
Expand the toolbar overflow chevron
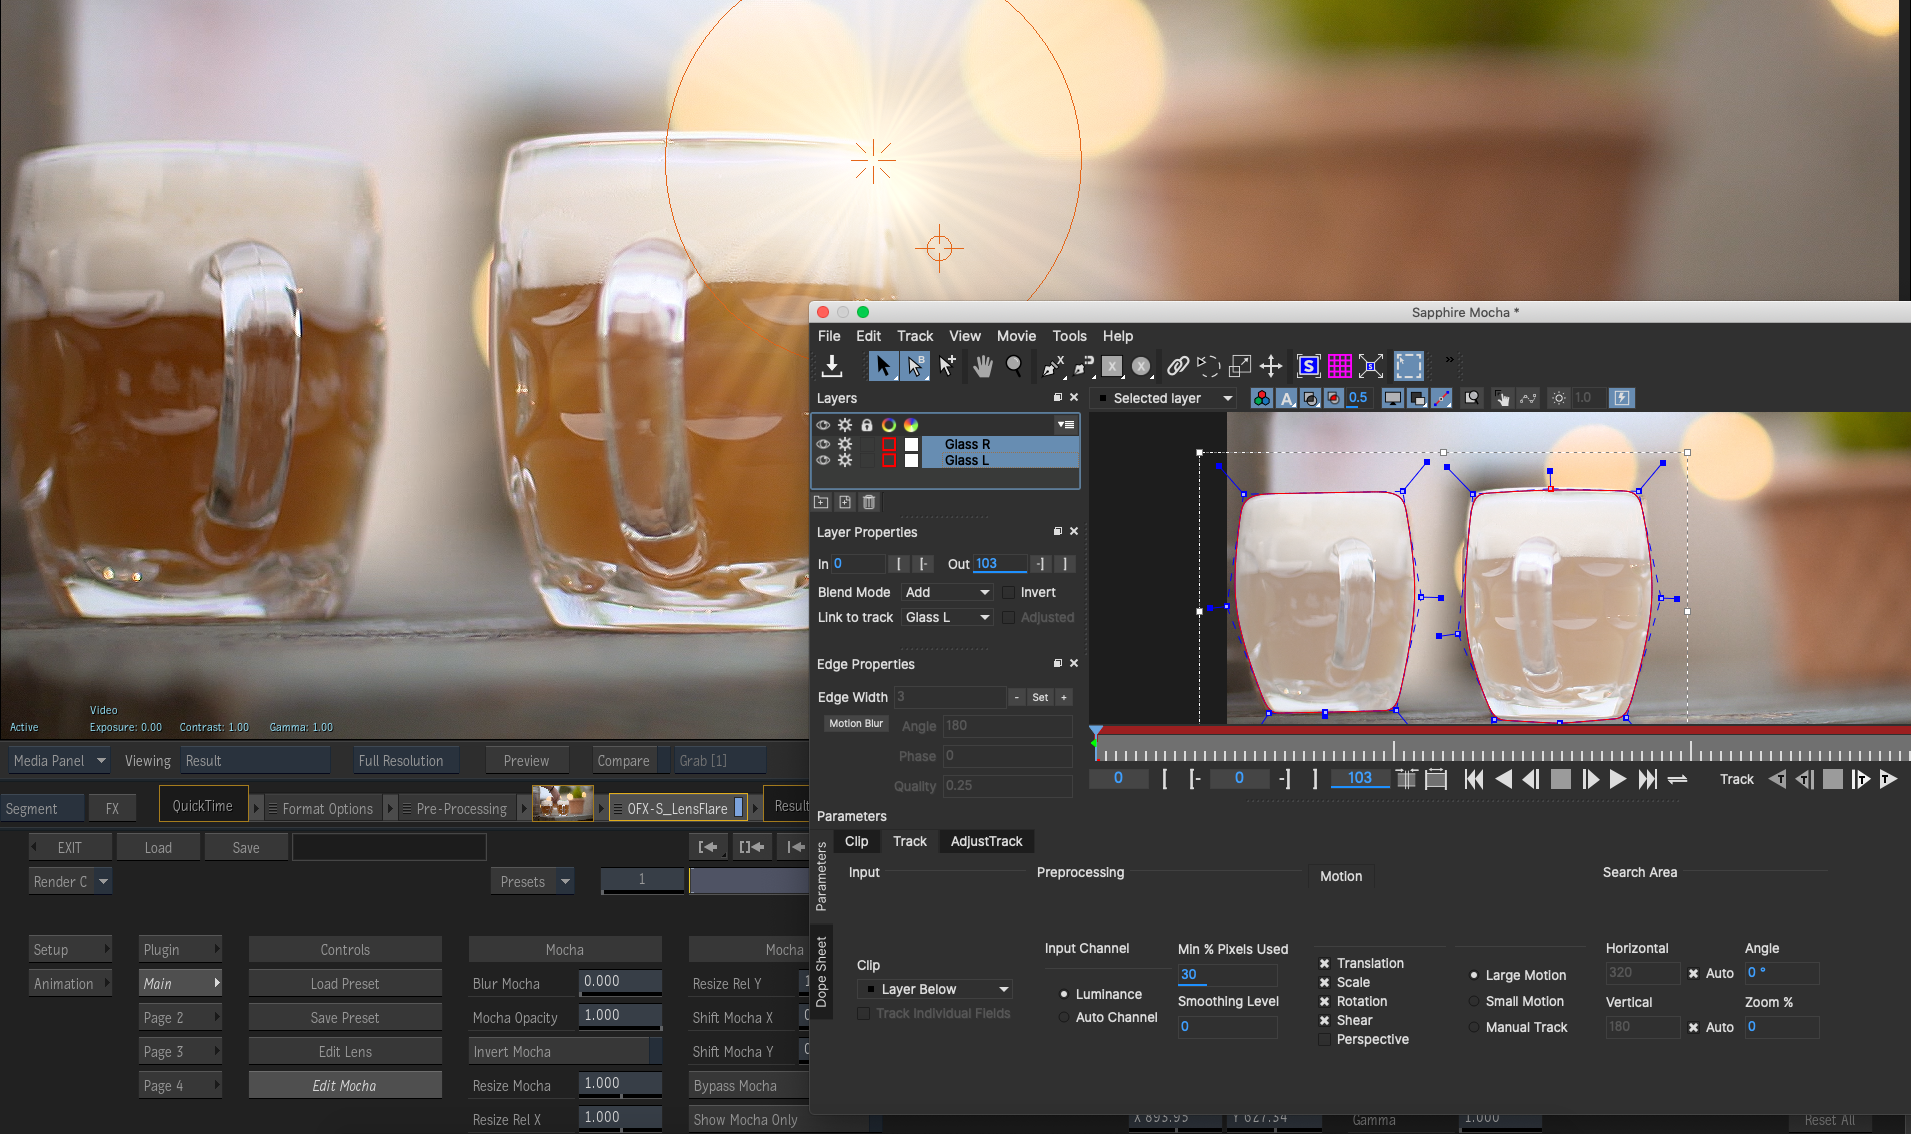[1449, 360]
